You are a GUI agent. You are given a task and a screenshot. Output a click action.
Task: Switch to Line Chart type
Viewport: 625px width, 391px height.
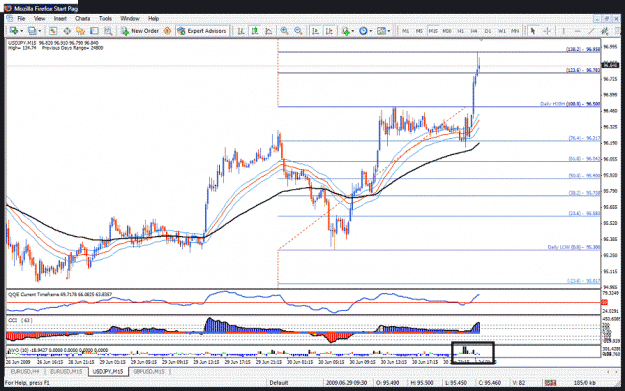269,31
